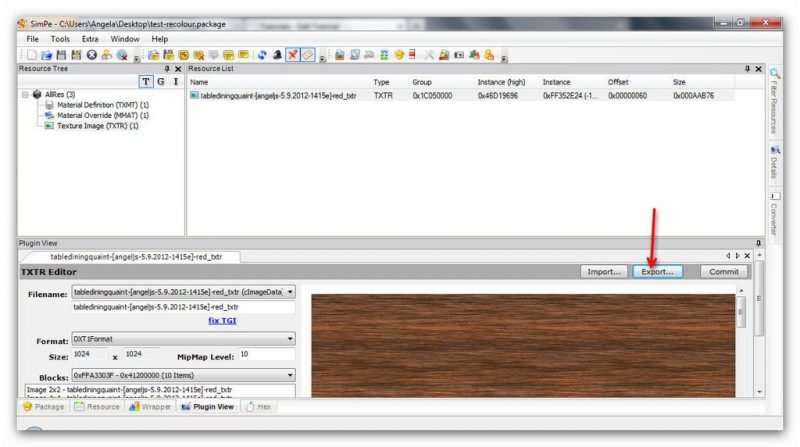Screen dimensions: 800x447
Task: Click the red_txtr document tab in Plugin View
Action: (136, 257)
